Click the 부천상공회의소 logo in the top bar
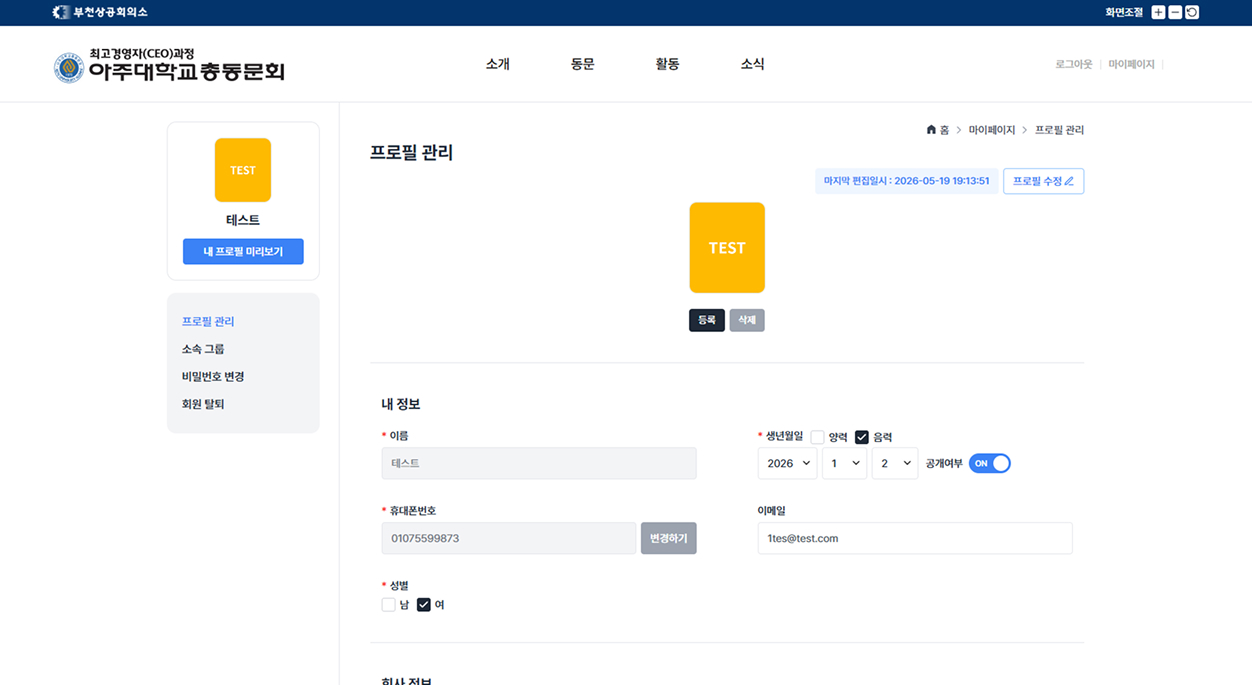1252x685 pixels. click(x=100, y=12)
